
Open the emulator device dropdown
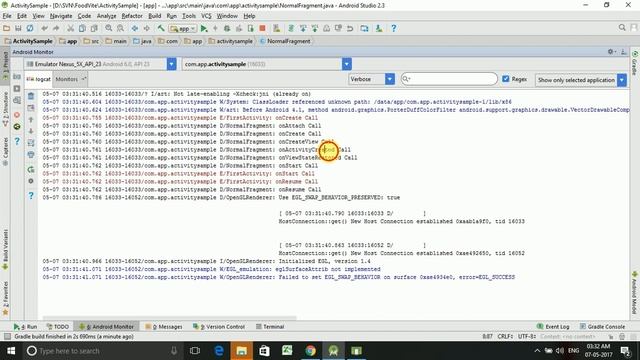point(171,64)
